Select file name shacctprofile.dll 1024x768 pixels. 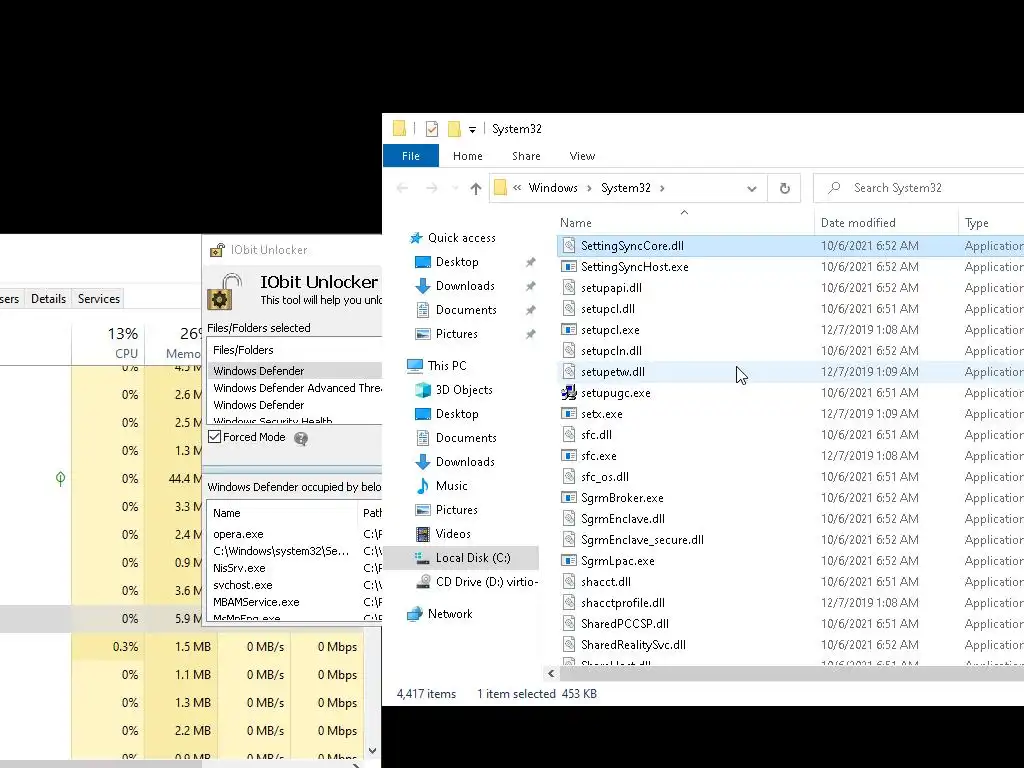[622, 603]
